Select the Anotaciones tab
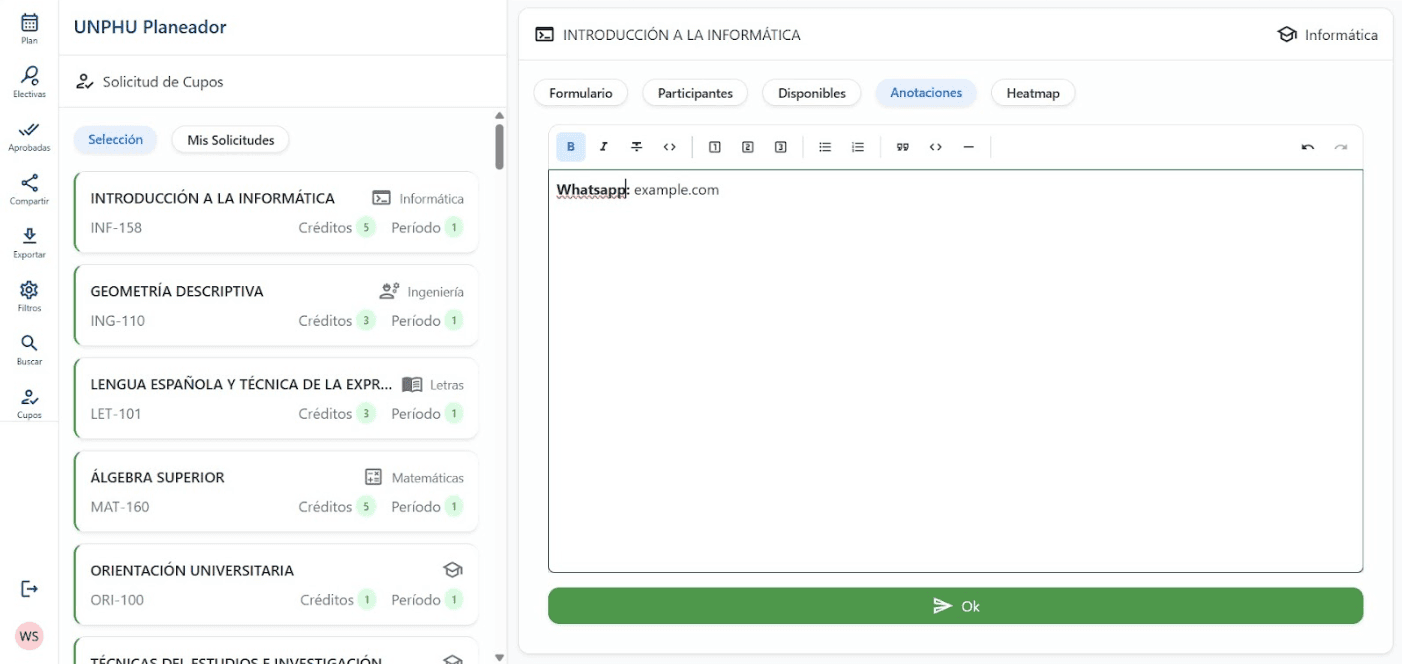This screenshot has width=1402, height=670. [926, 93]
